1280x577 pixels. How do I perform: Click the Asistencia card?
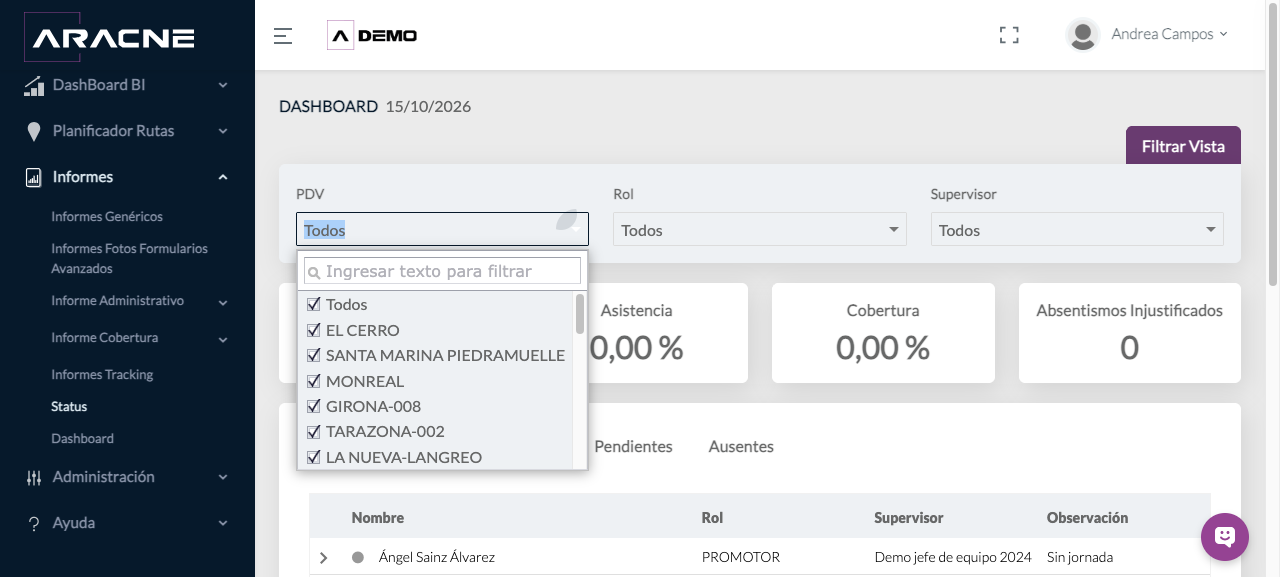666,333
